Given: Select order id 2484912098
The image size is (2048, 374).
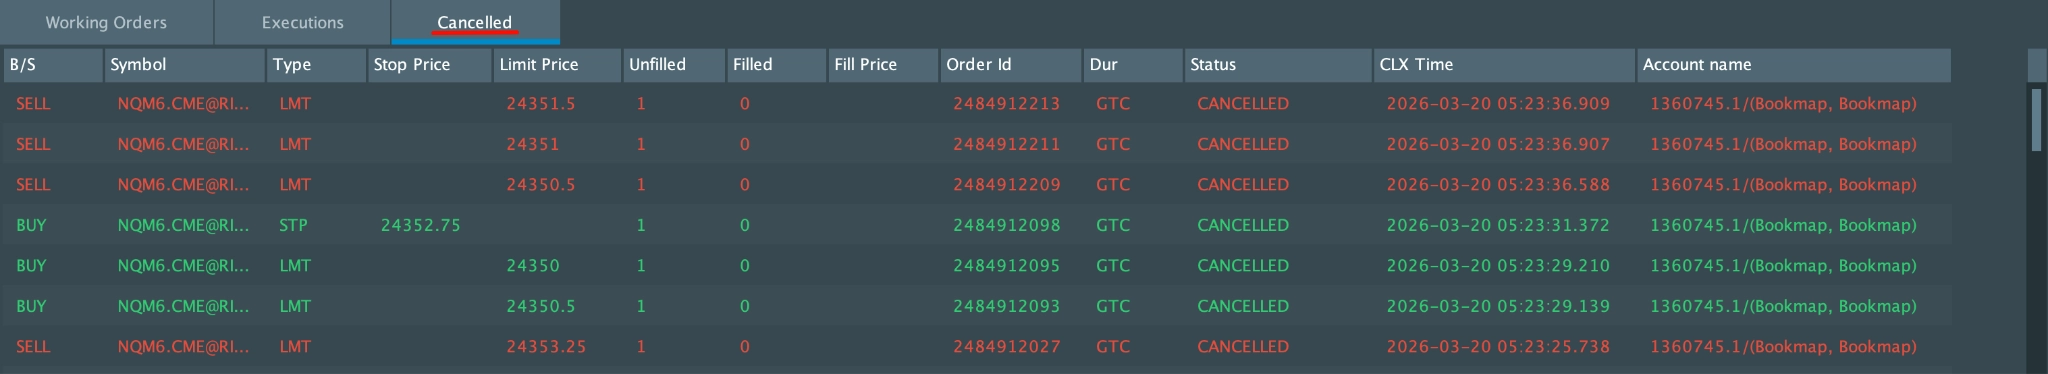Looking at the screenshot, I should (1006, 225).
